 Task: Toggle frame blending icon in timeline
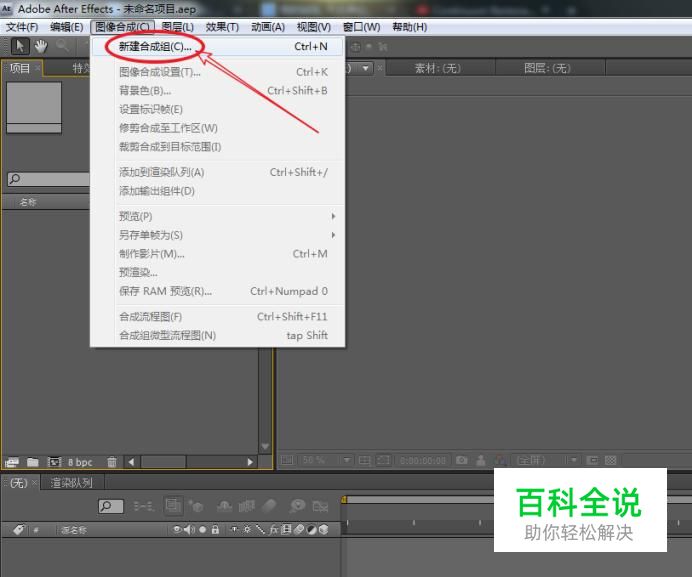point(247,506)
